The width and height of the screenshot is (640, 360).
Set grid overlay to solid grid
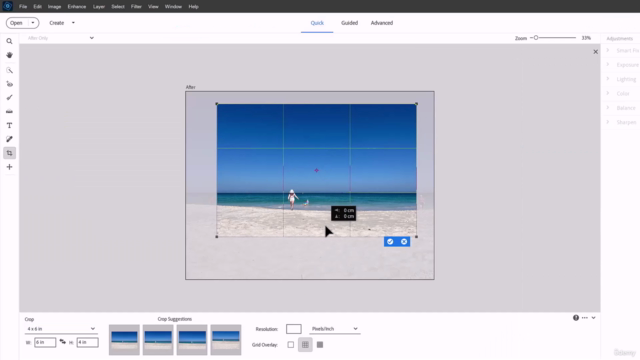(320, 345)
